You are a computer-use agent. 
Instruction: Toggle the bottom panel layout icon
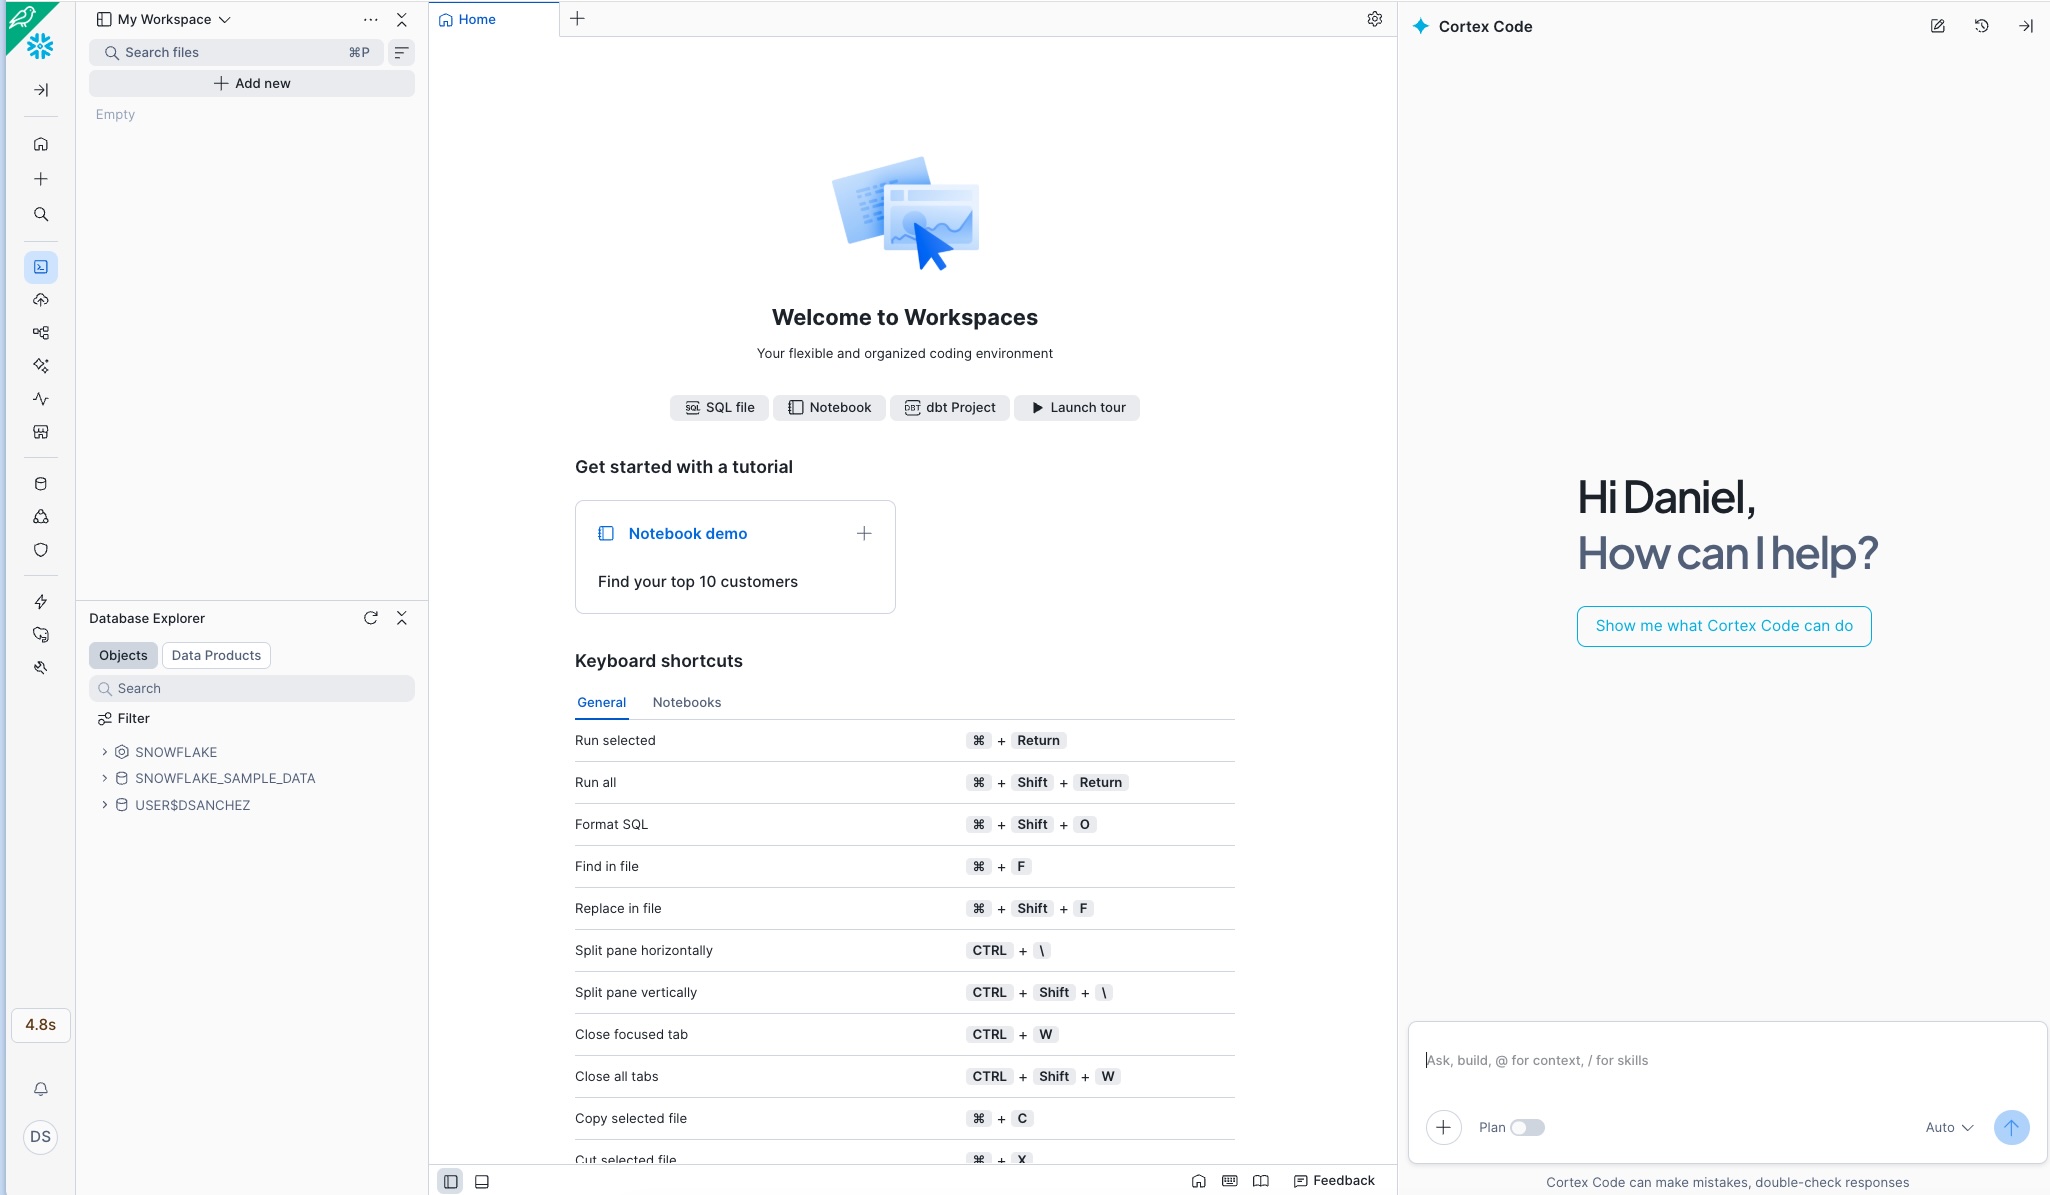[x=482, y=1181]
